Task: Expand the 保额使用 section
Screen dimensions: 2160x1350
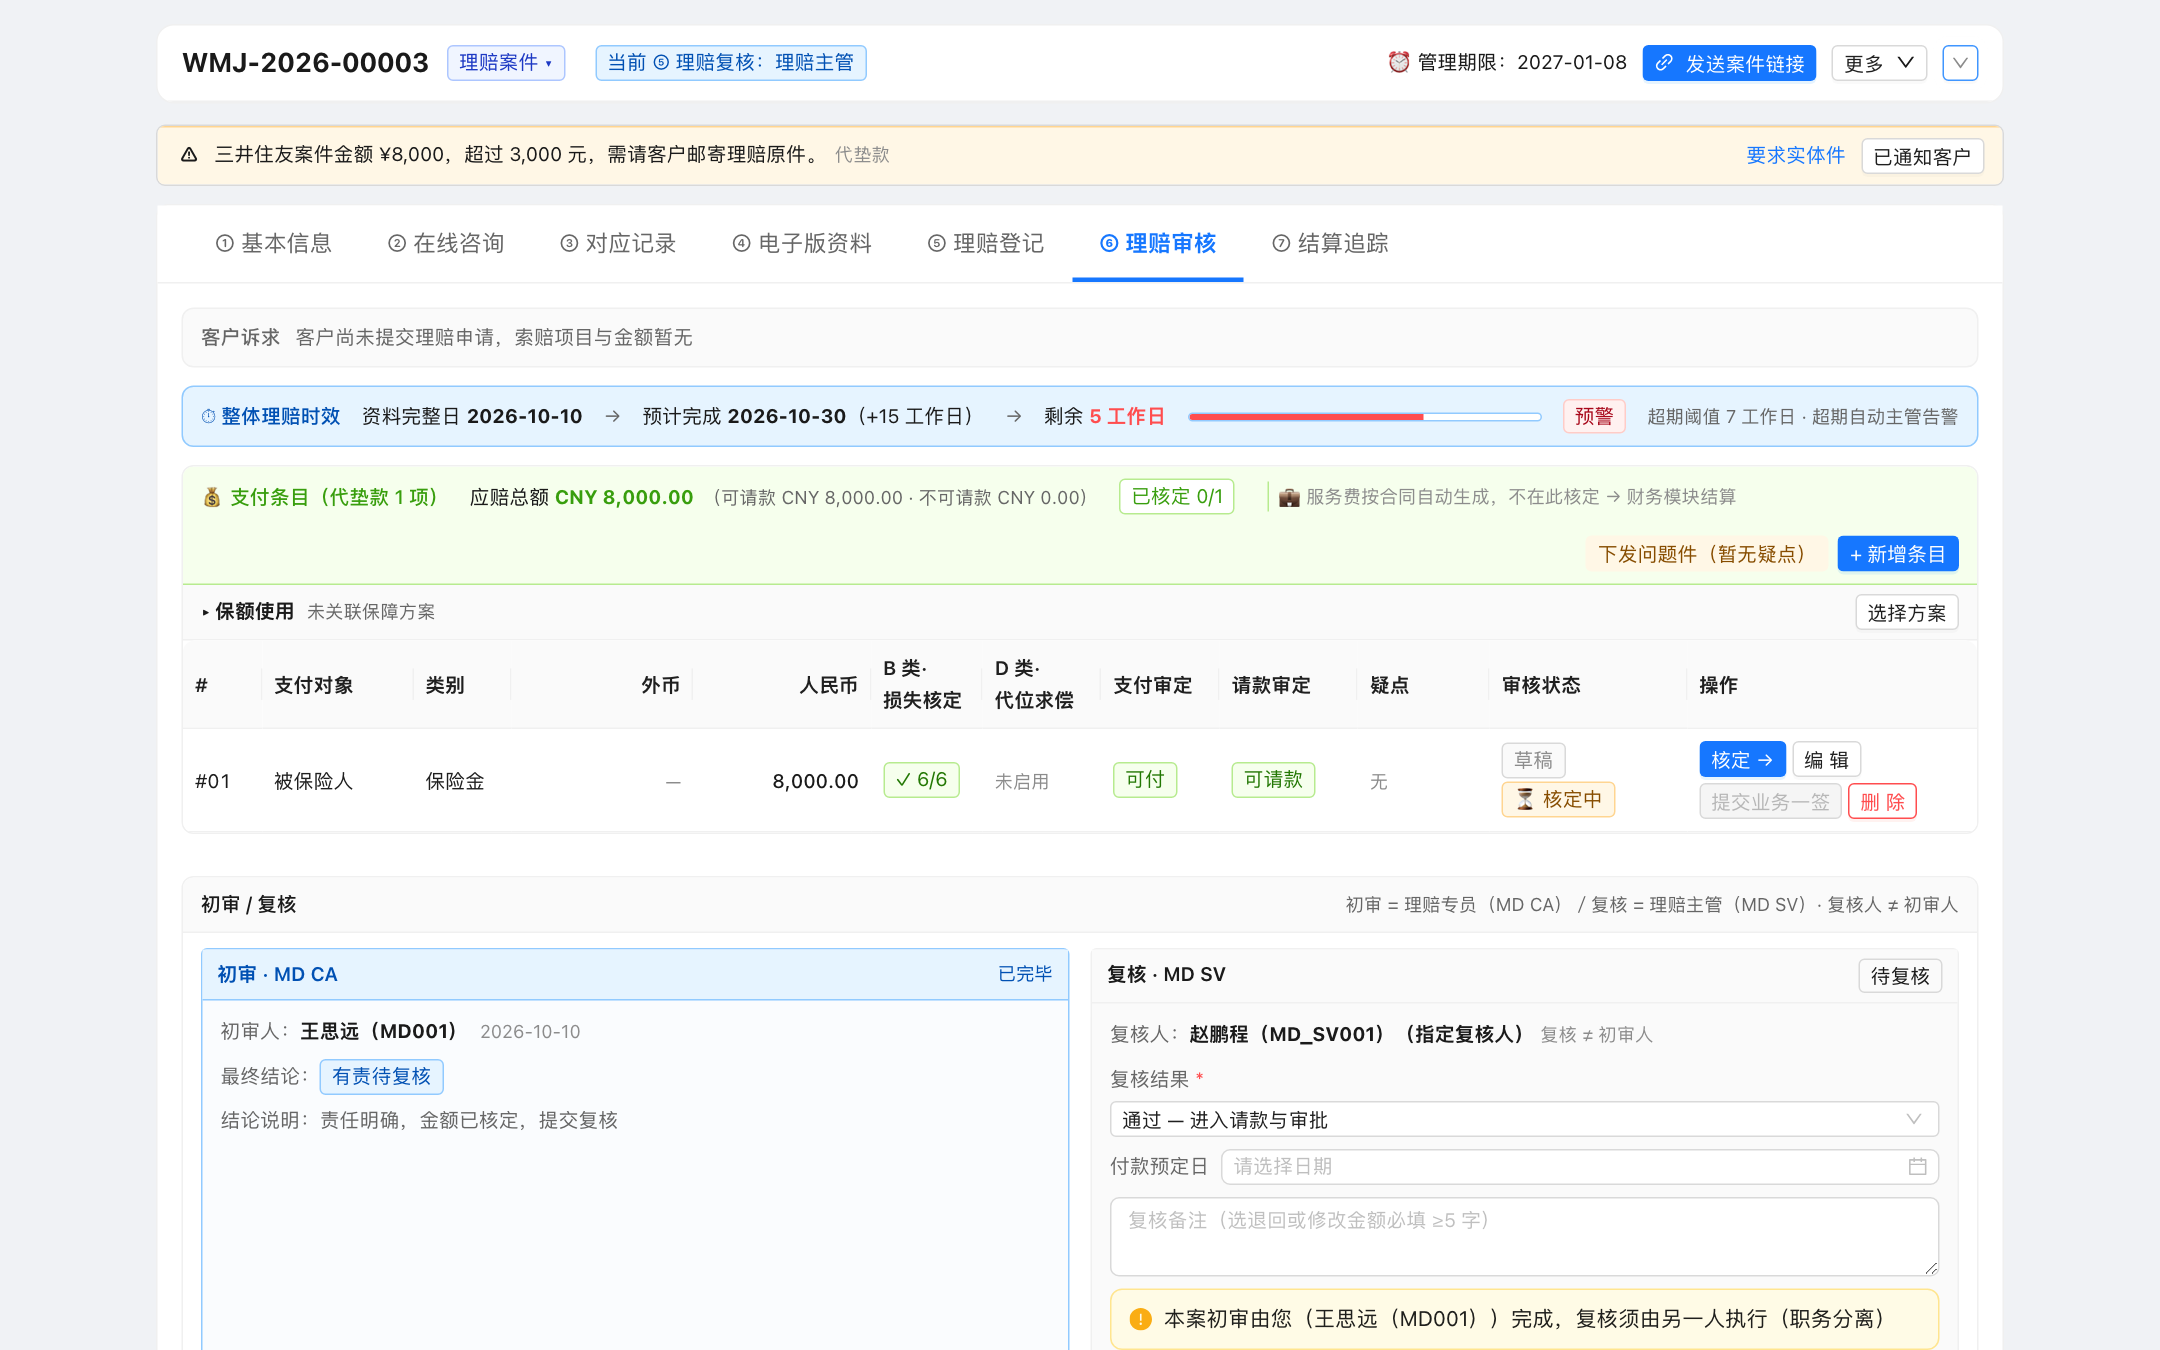Action: pyautogui.click(x=248, y=612)
